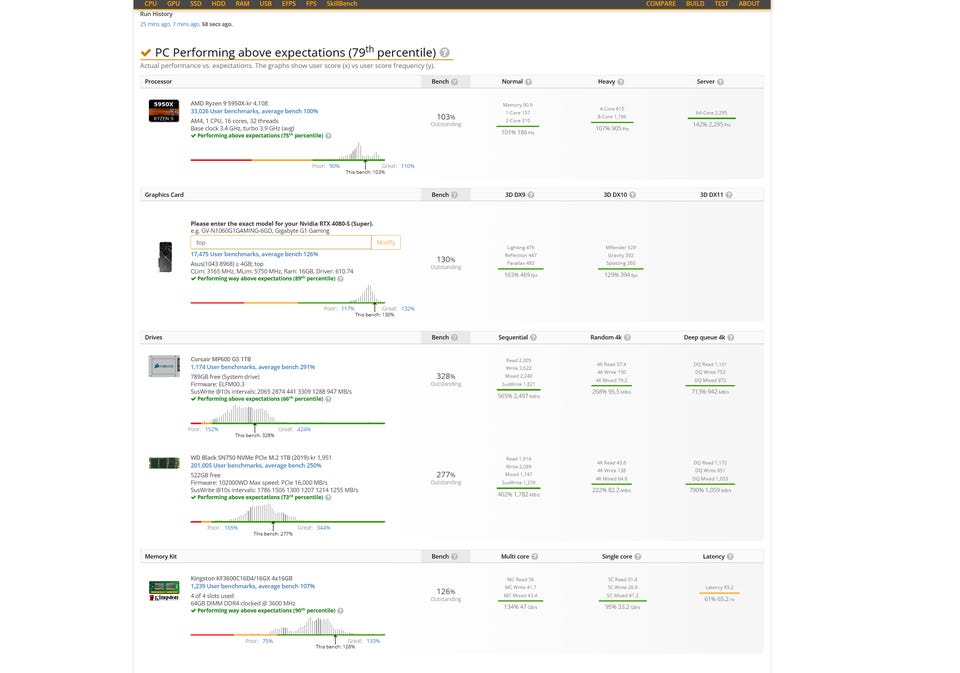
Task: Click Bench help icon in Memory Kit header
Action: pyautogui.click(x=454, y=557)
